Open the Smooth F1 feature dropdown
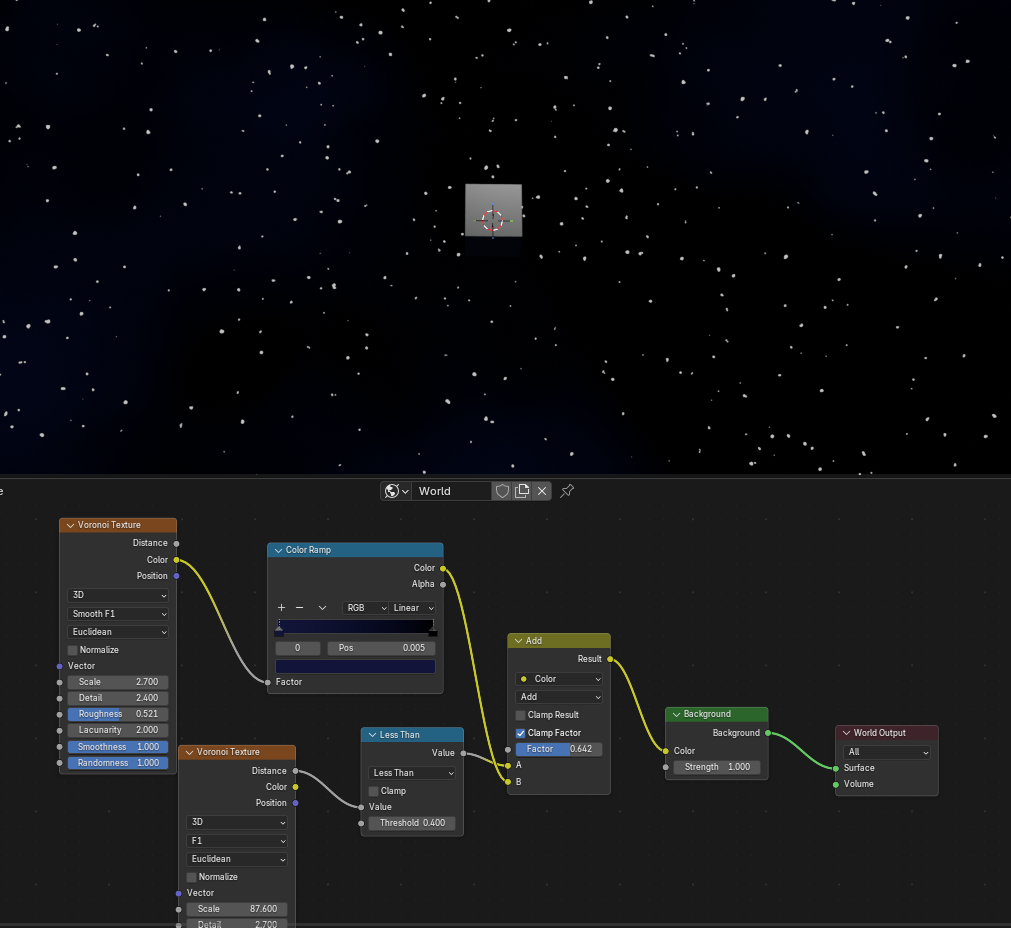This screenshot has width=1011, height=928. 118,614
